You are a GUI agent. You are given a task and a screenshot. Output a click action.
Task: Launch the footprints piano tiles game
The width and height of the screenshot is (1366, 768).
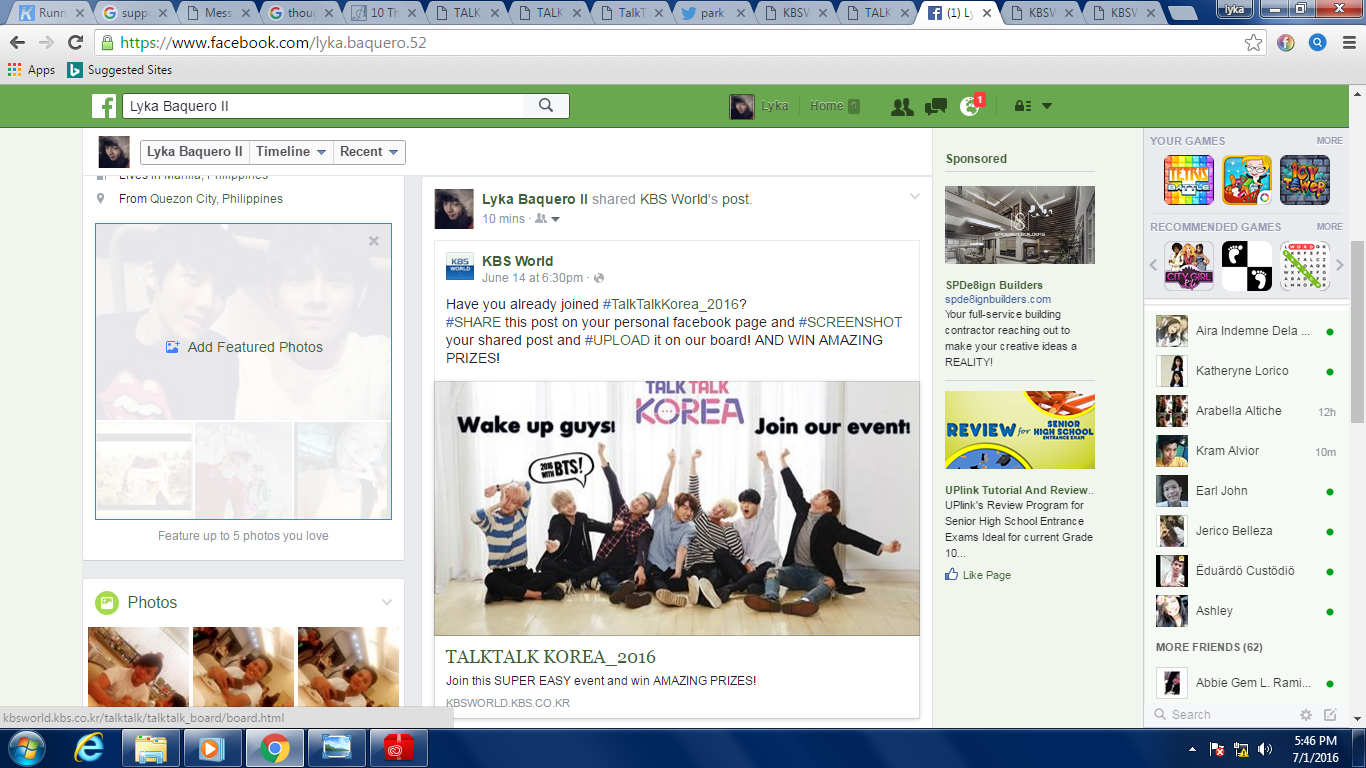[1247, 266]
